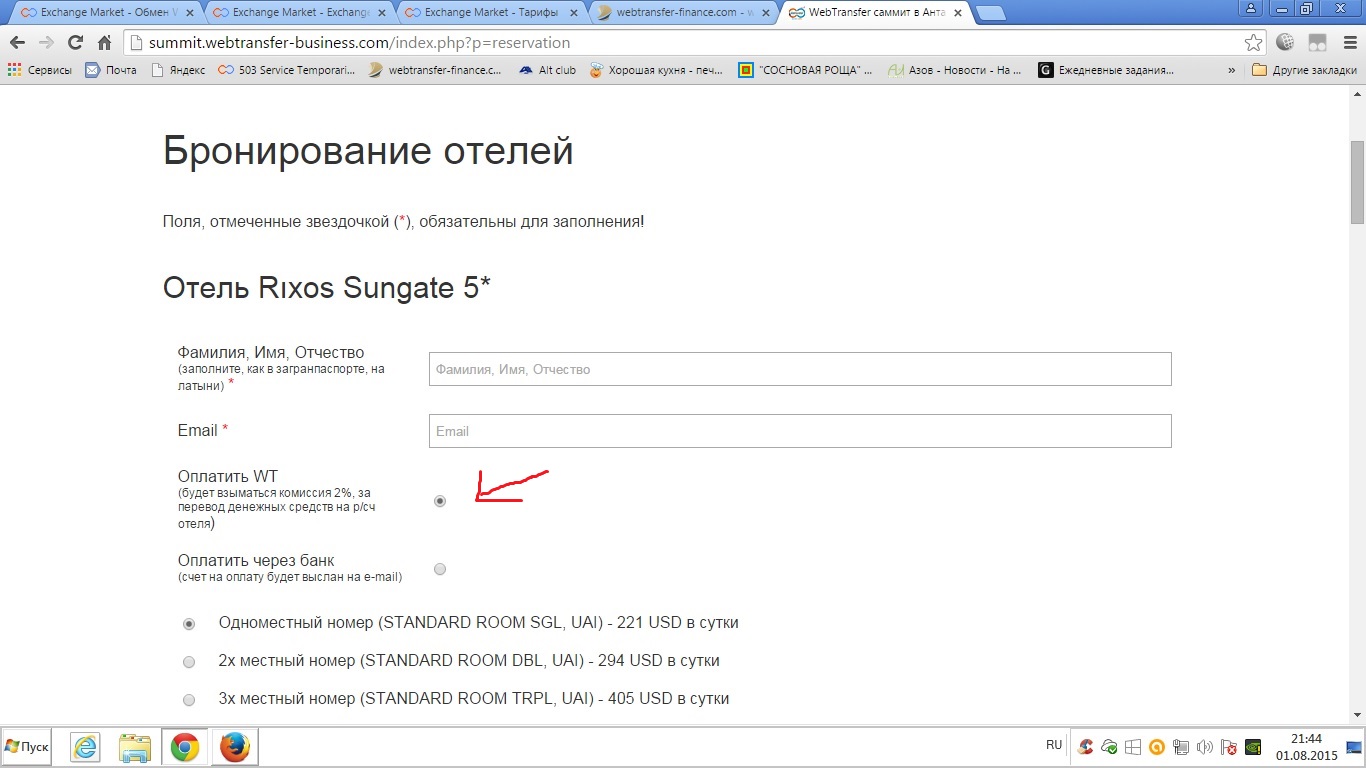Select the 2х местный номер DBL room

click(x=189, y=662)
